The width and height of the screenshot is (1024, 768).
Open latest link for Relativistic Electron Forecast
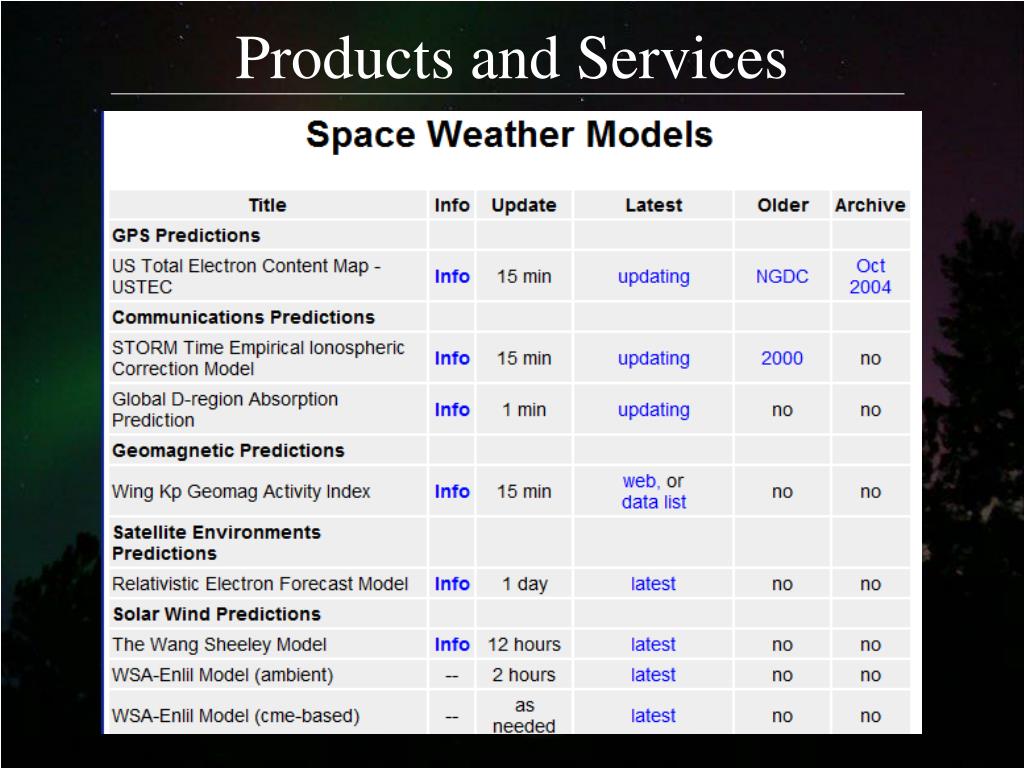[653, 583]
